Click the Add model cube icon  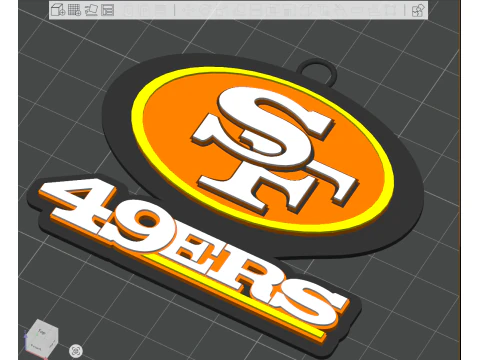pyautogui.click(x=58, y=10)
